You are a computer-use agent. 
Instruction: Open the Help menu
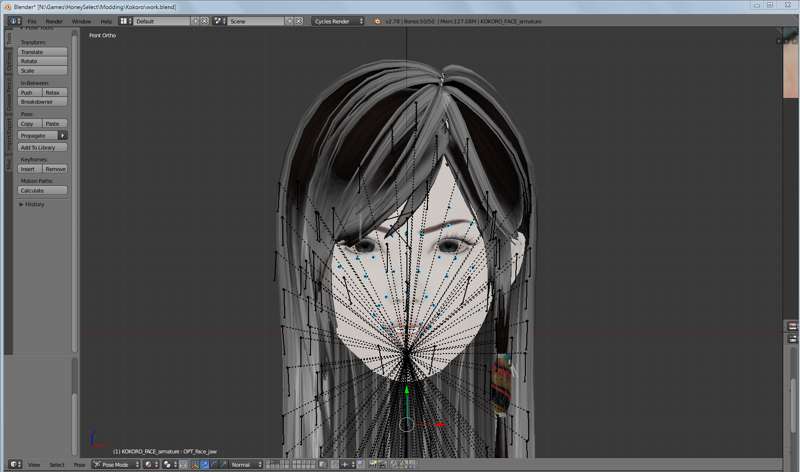(106, 21)
